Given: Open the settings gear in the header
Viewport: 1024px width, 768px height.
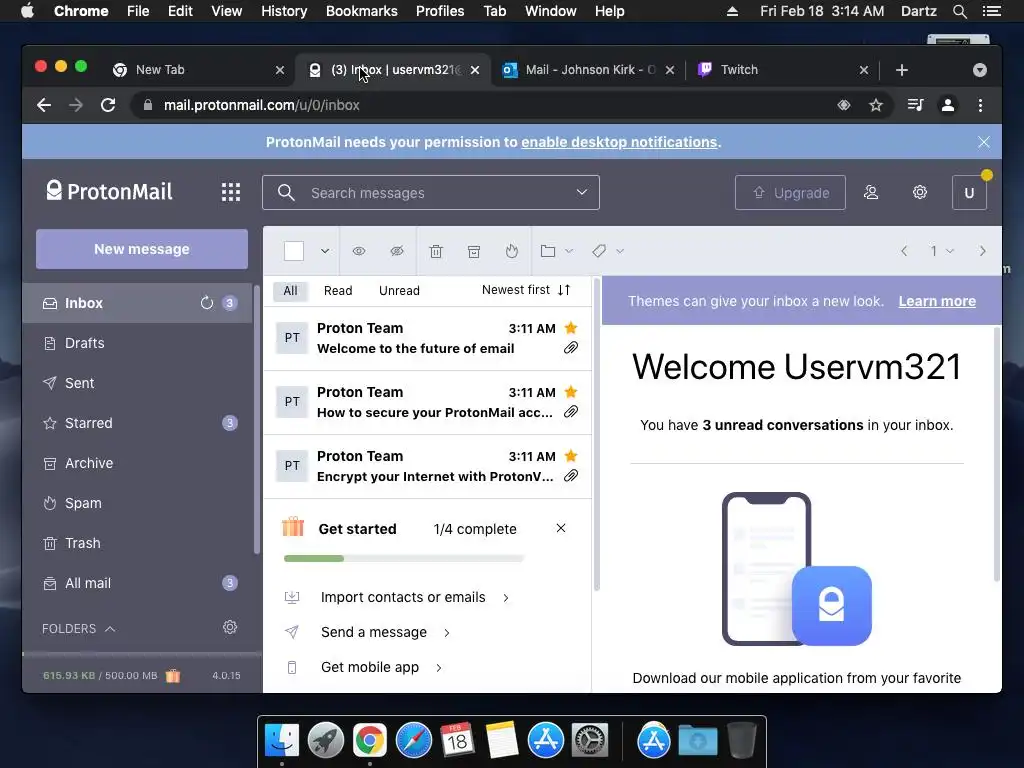Looking at the screenshot, I should 920,192.
